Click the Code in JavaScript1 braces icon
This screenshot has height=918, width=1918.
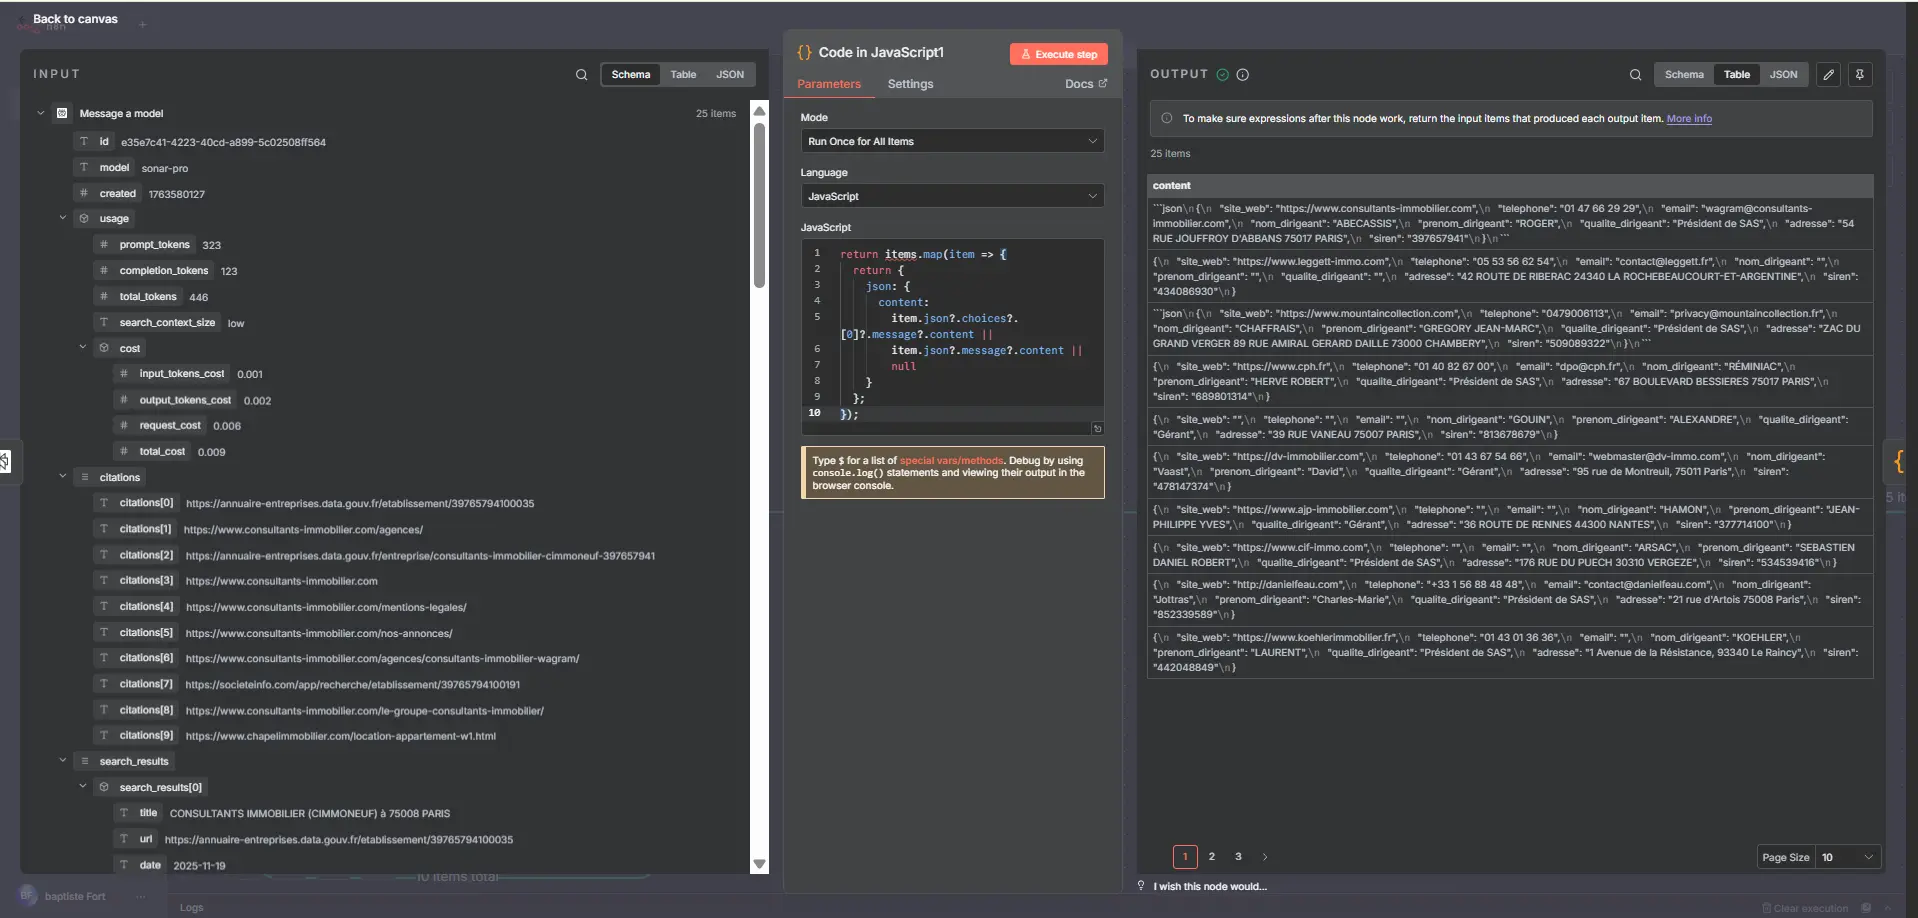point(804,52)
